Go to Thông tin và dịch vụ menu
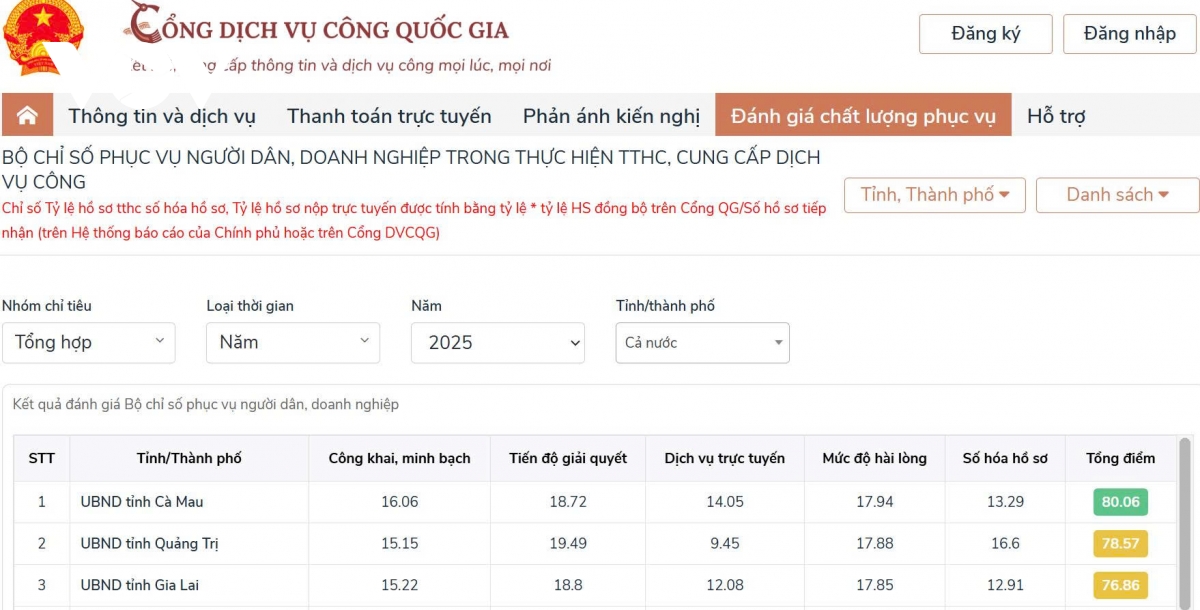This screenshot has height=610, width=1200. [162, 116]
